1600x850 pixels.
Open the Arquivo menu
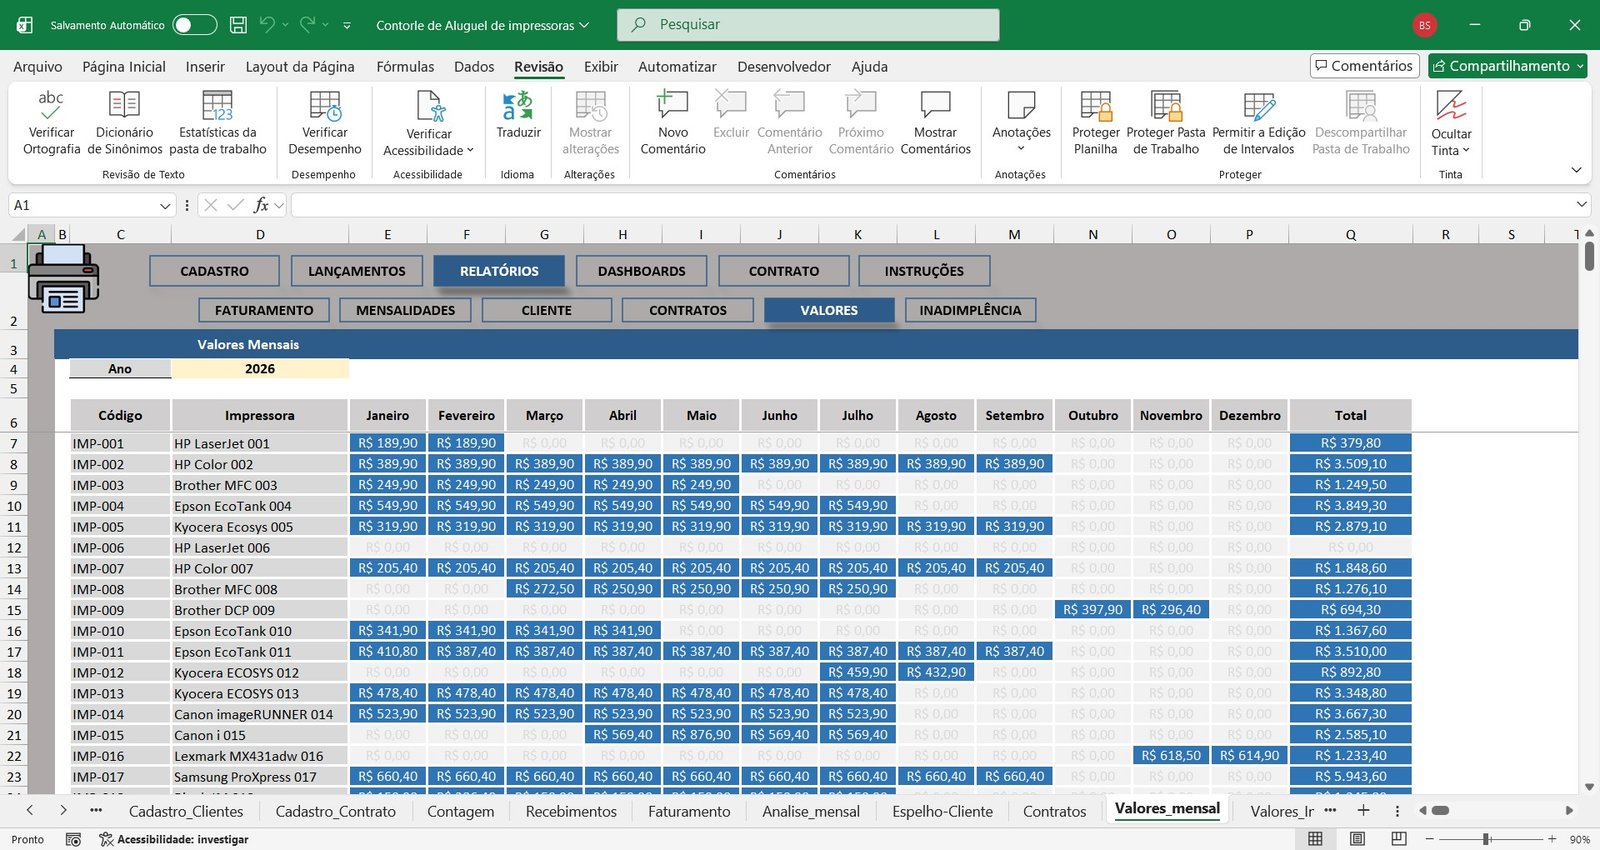38,67
